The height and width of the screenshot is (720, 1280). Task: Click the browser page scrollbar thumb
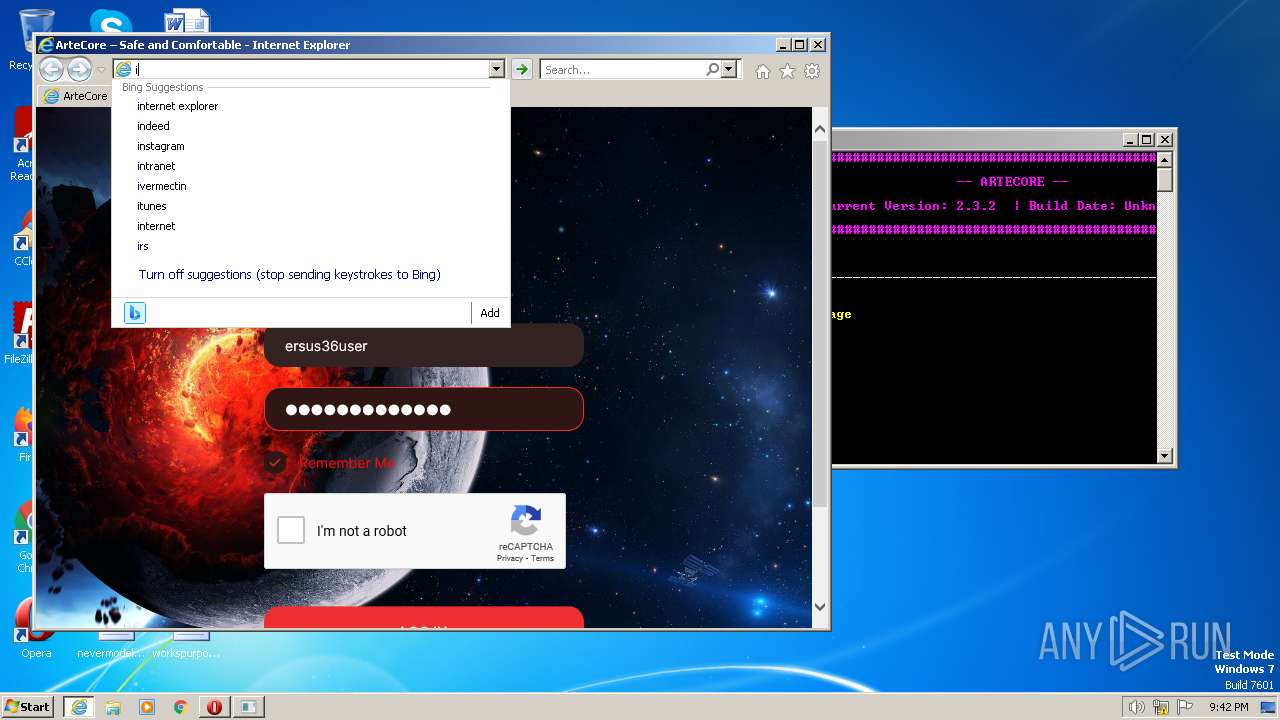pos(820,322)
